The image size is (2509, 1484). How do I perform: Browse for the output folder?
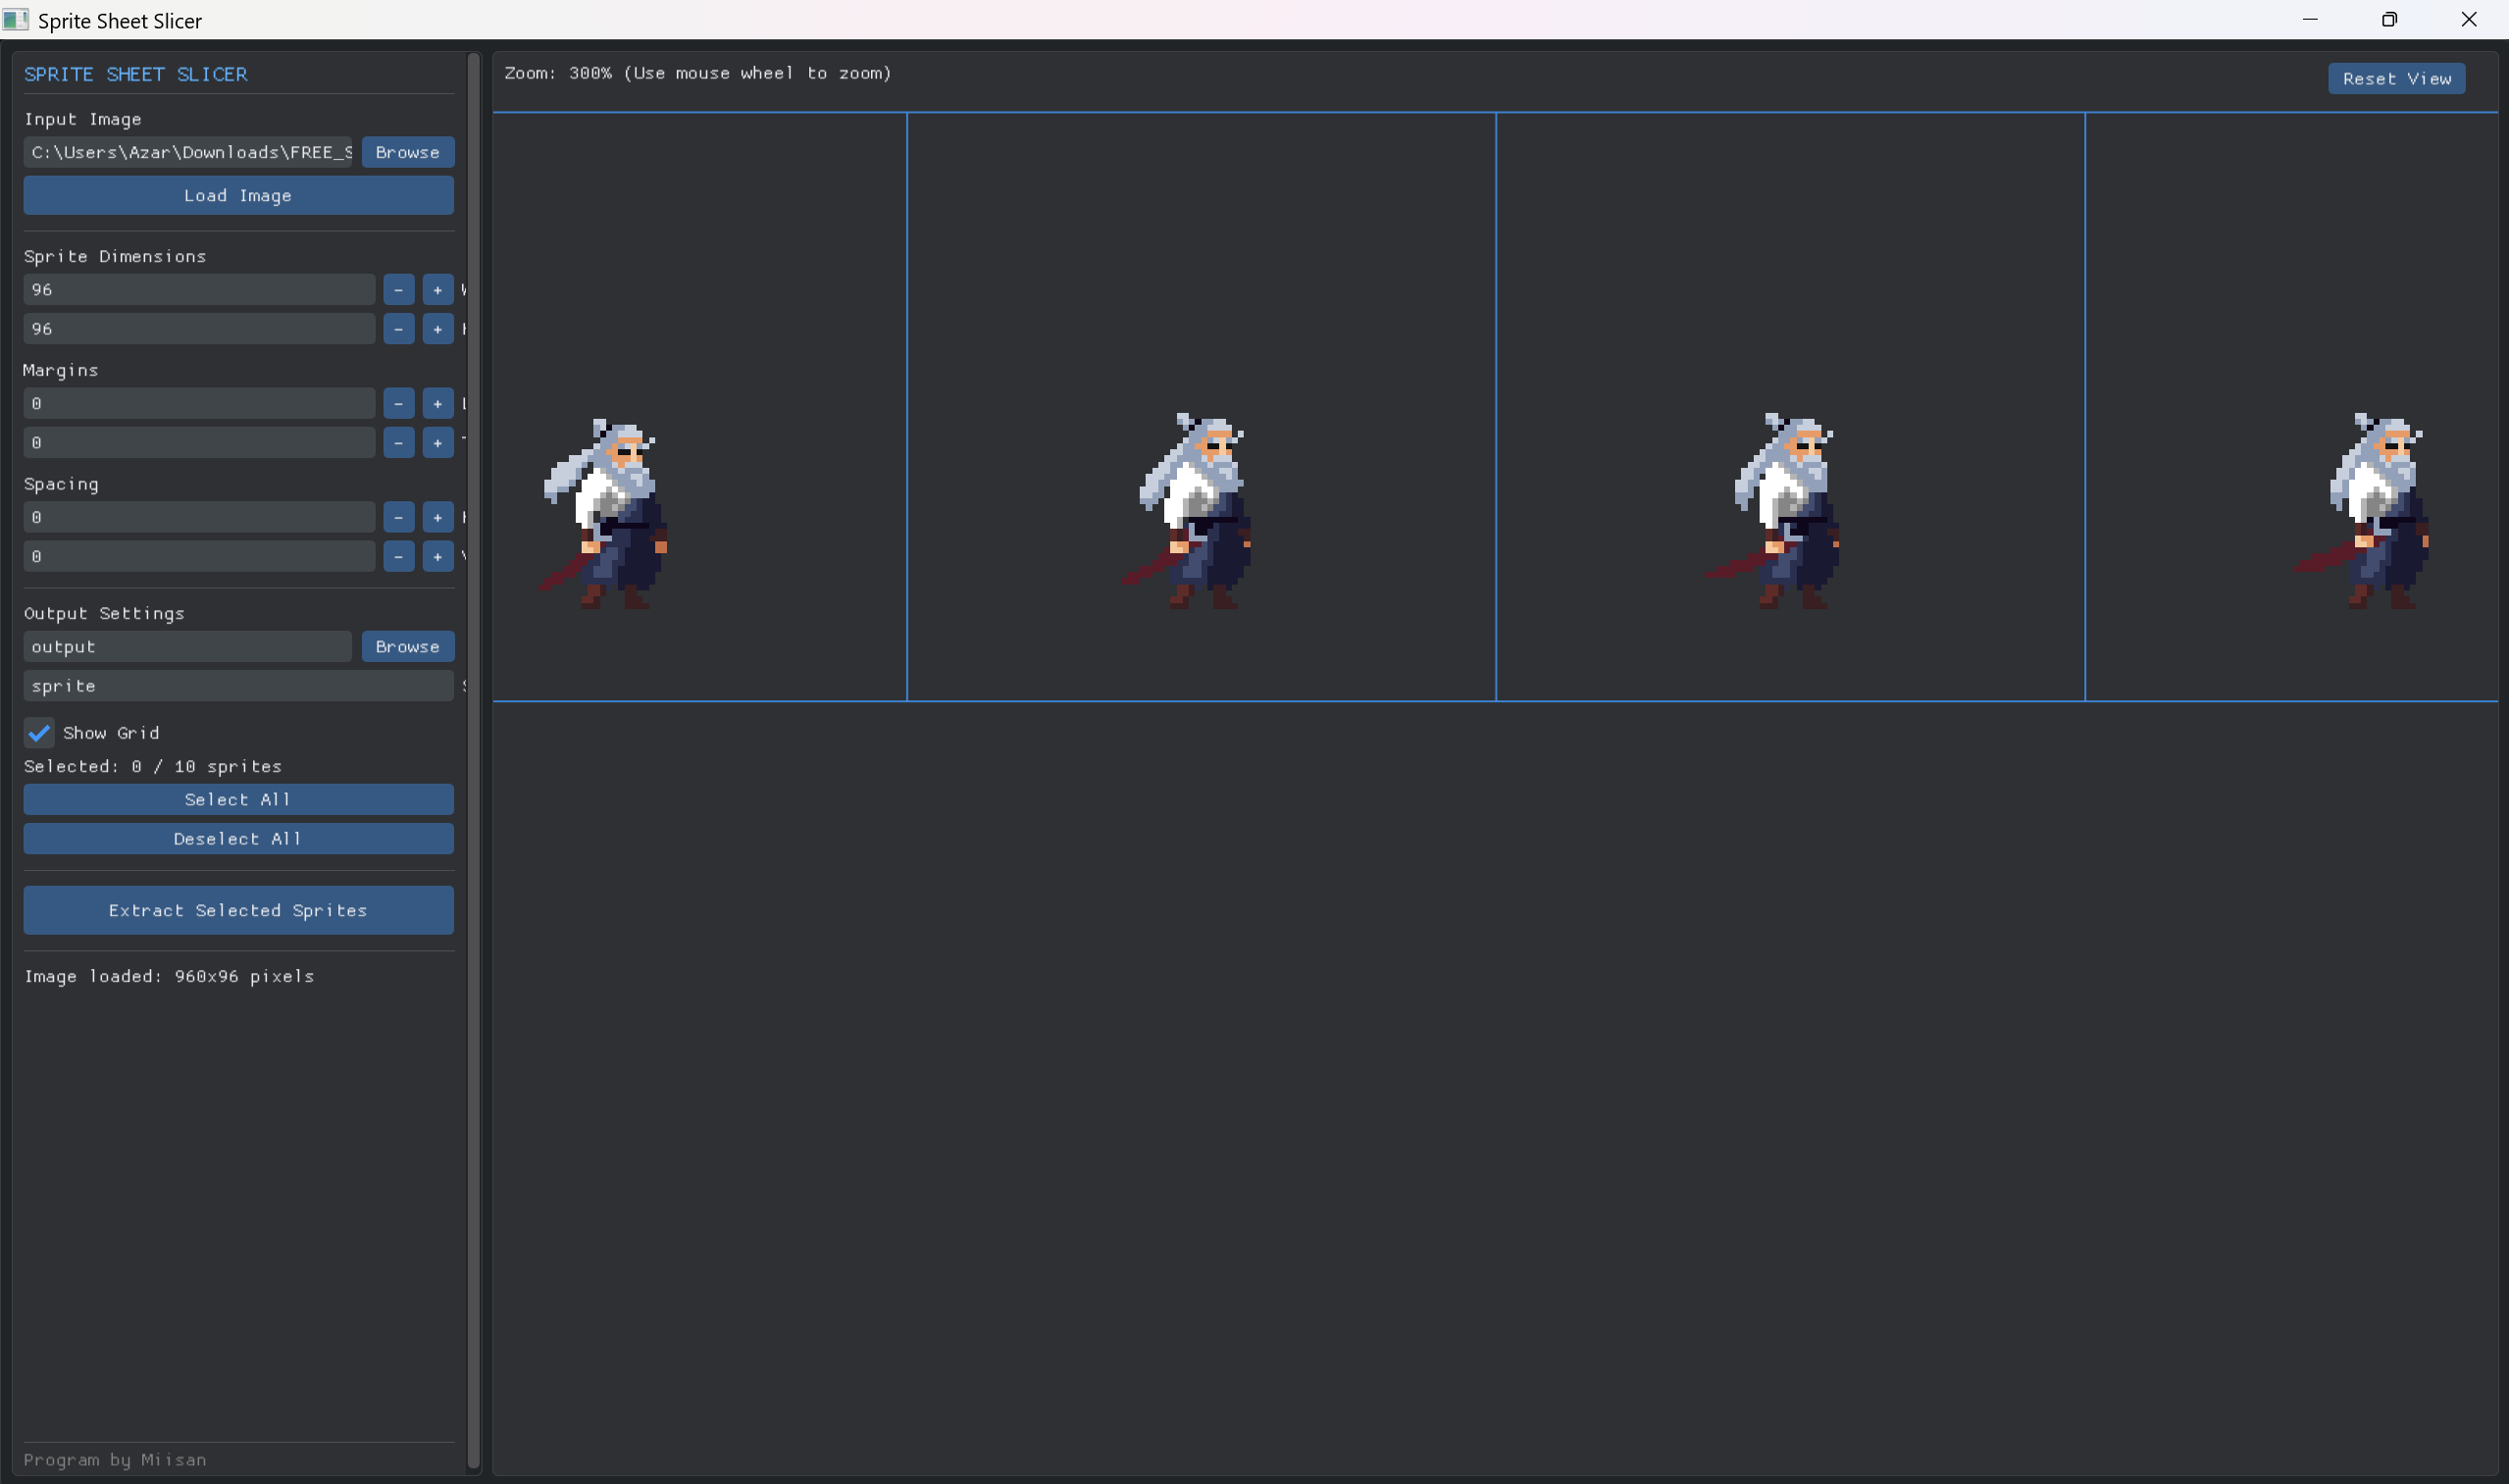coord(407,647)
